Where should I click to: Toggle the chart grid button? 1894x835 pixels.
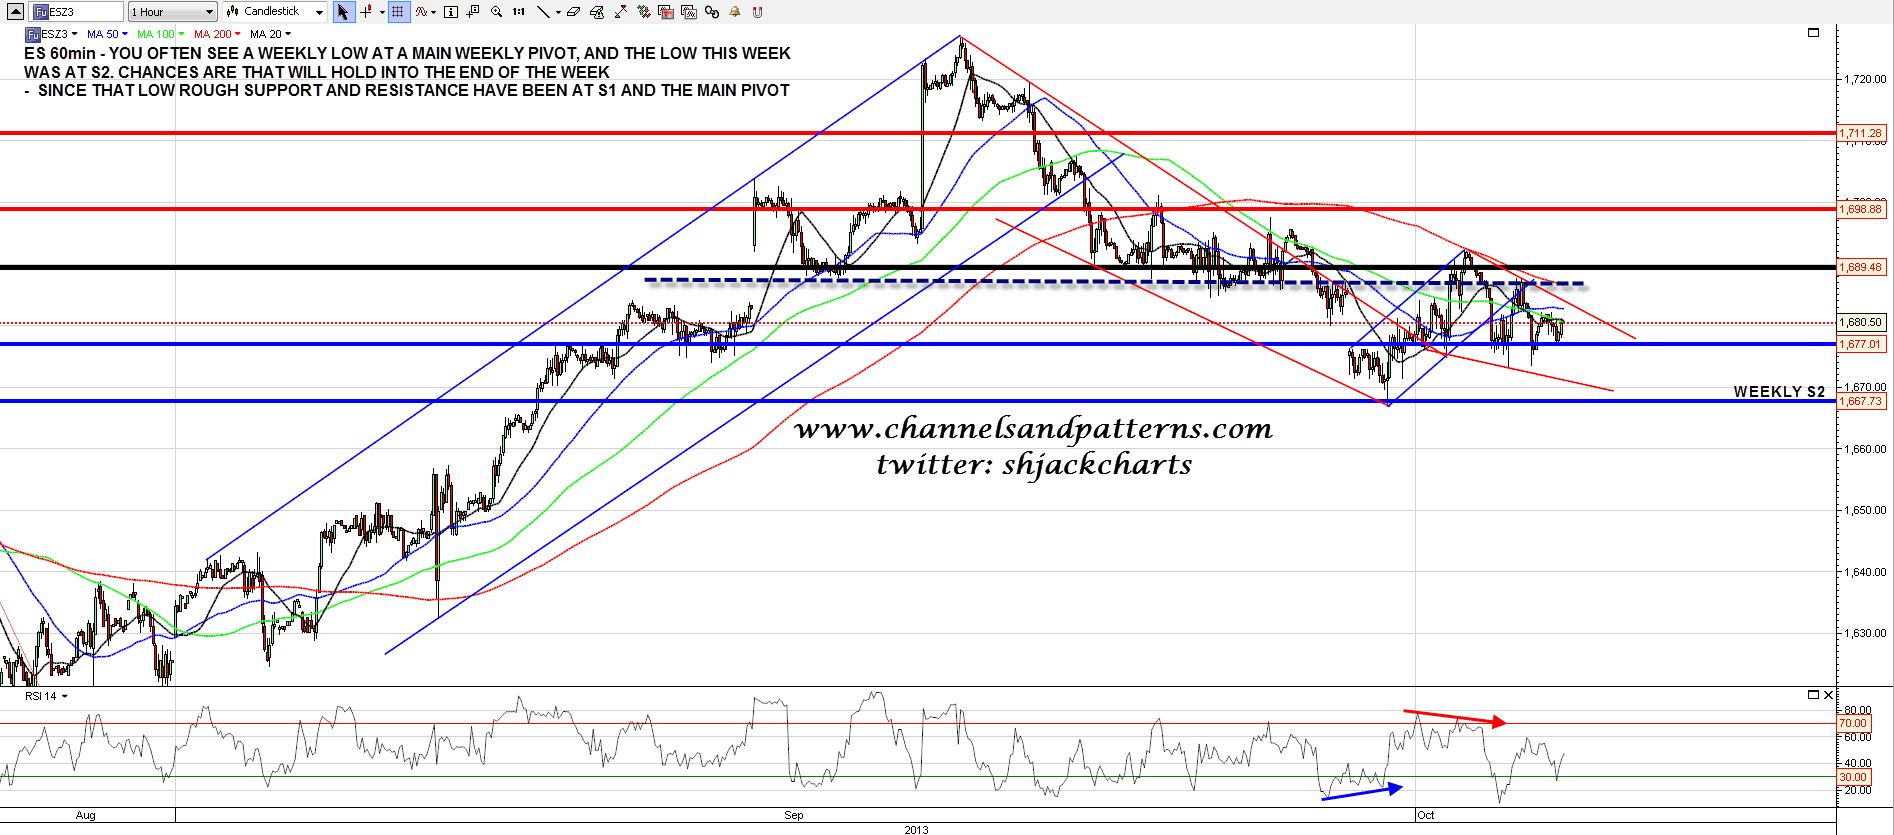click(398, 12)
